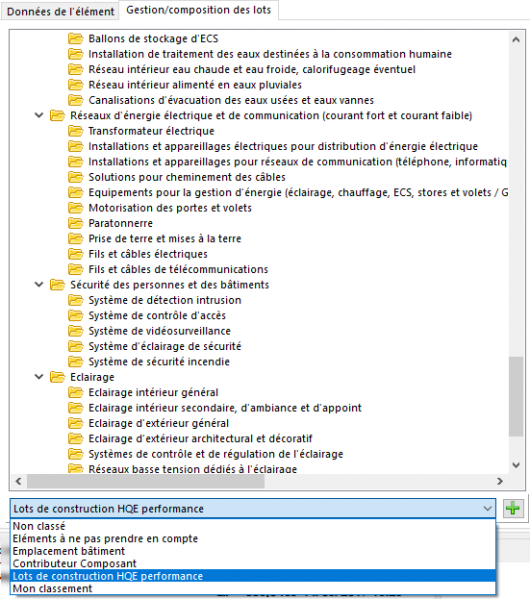The height and width of the screenshot is (599, 530).
Task: Choose Emplacement bâtiment option
Action: point(253,551)
